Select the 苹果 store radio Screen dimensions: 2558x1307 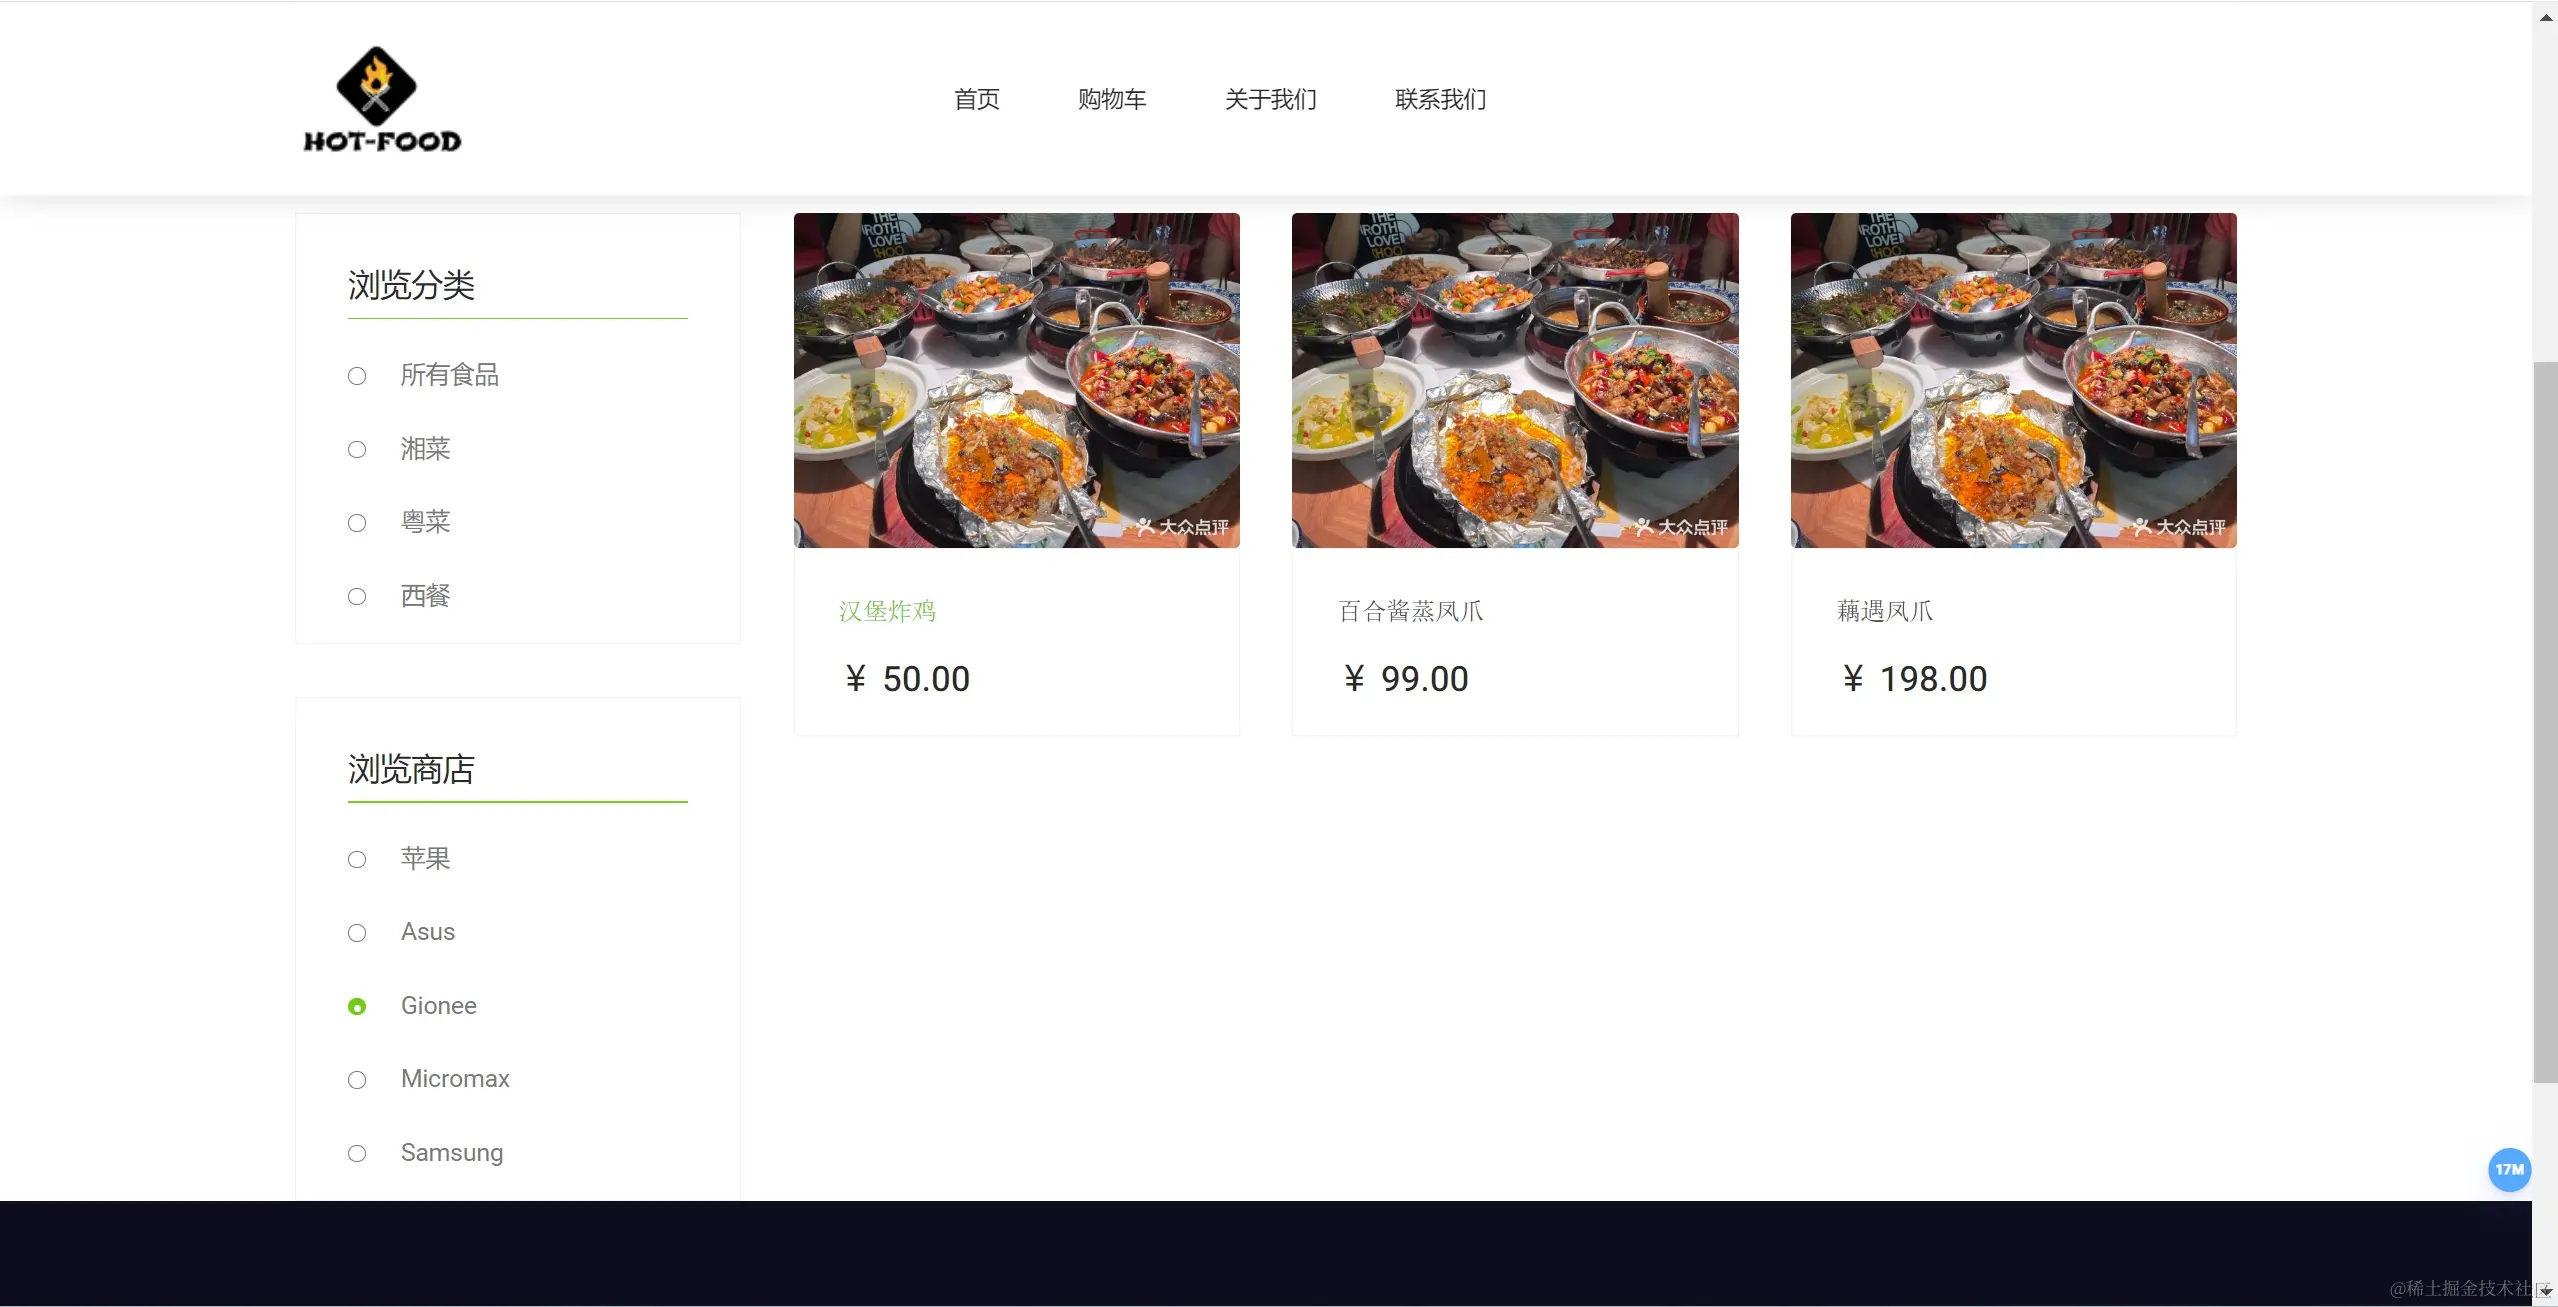click(357, 860)
